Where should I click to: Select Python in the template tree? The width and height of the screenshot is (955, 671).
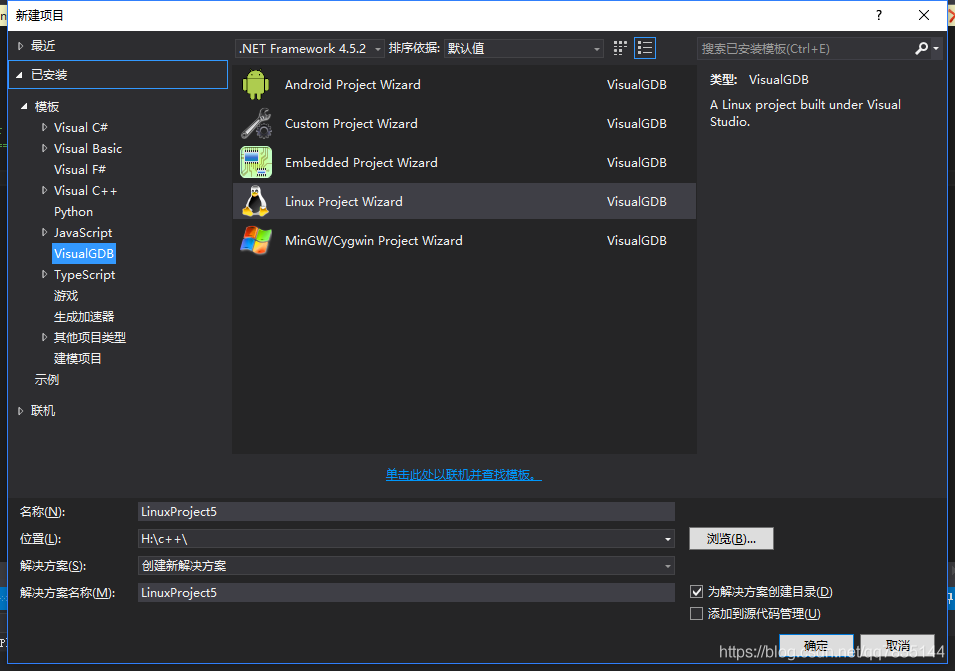coord(73,211)
